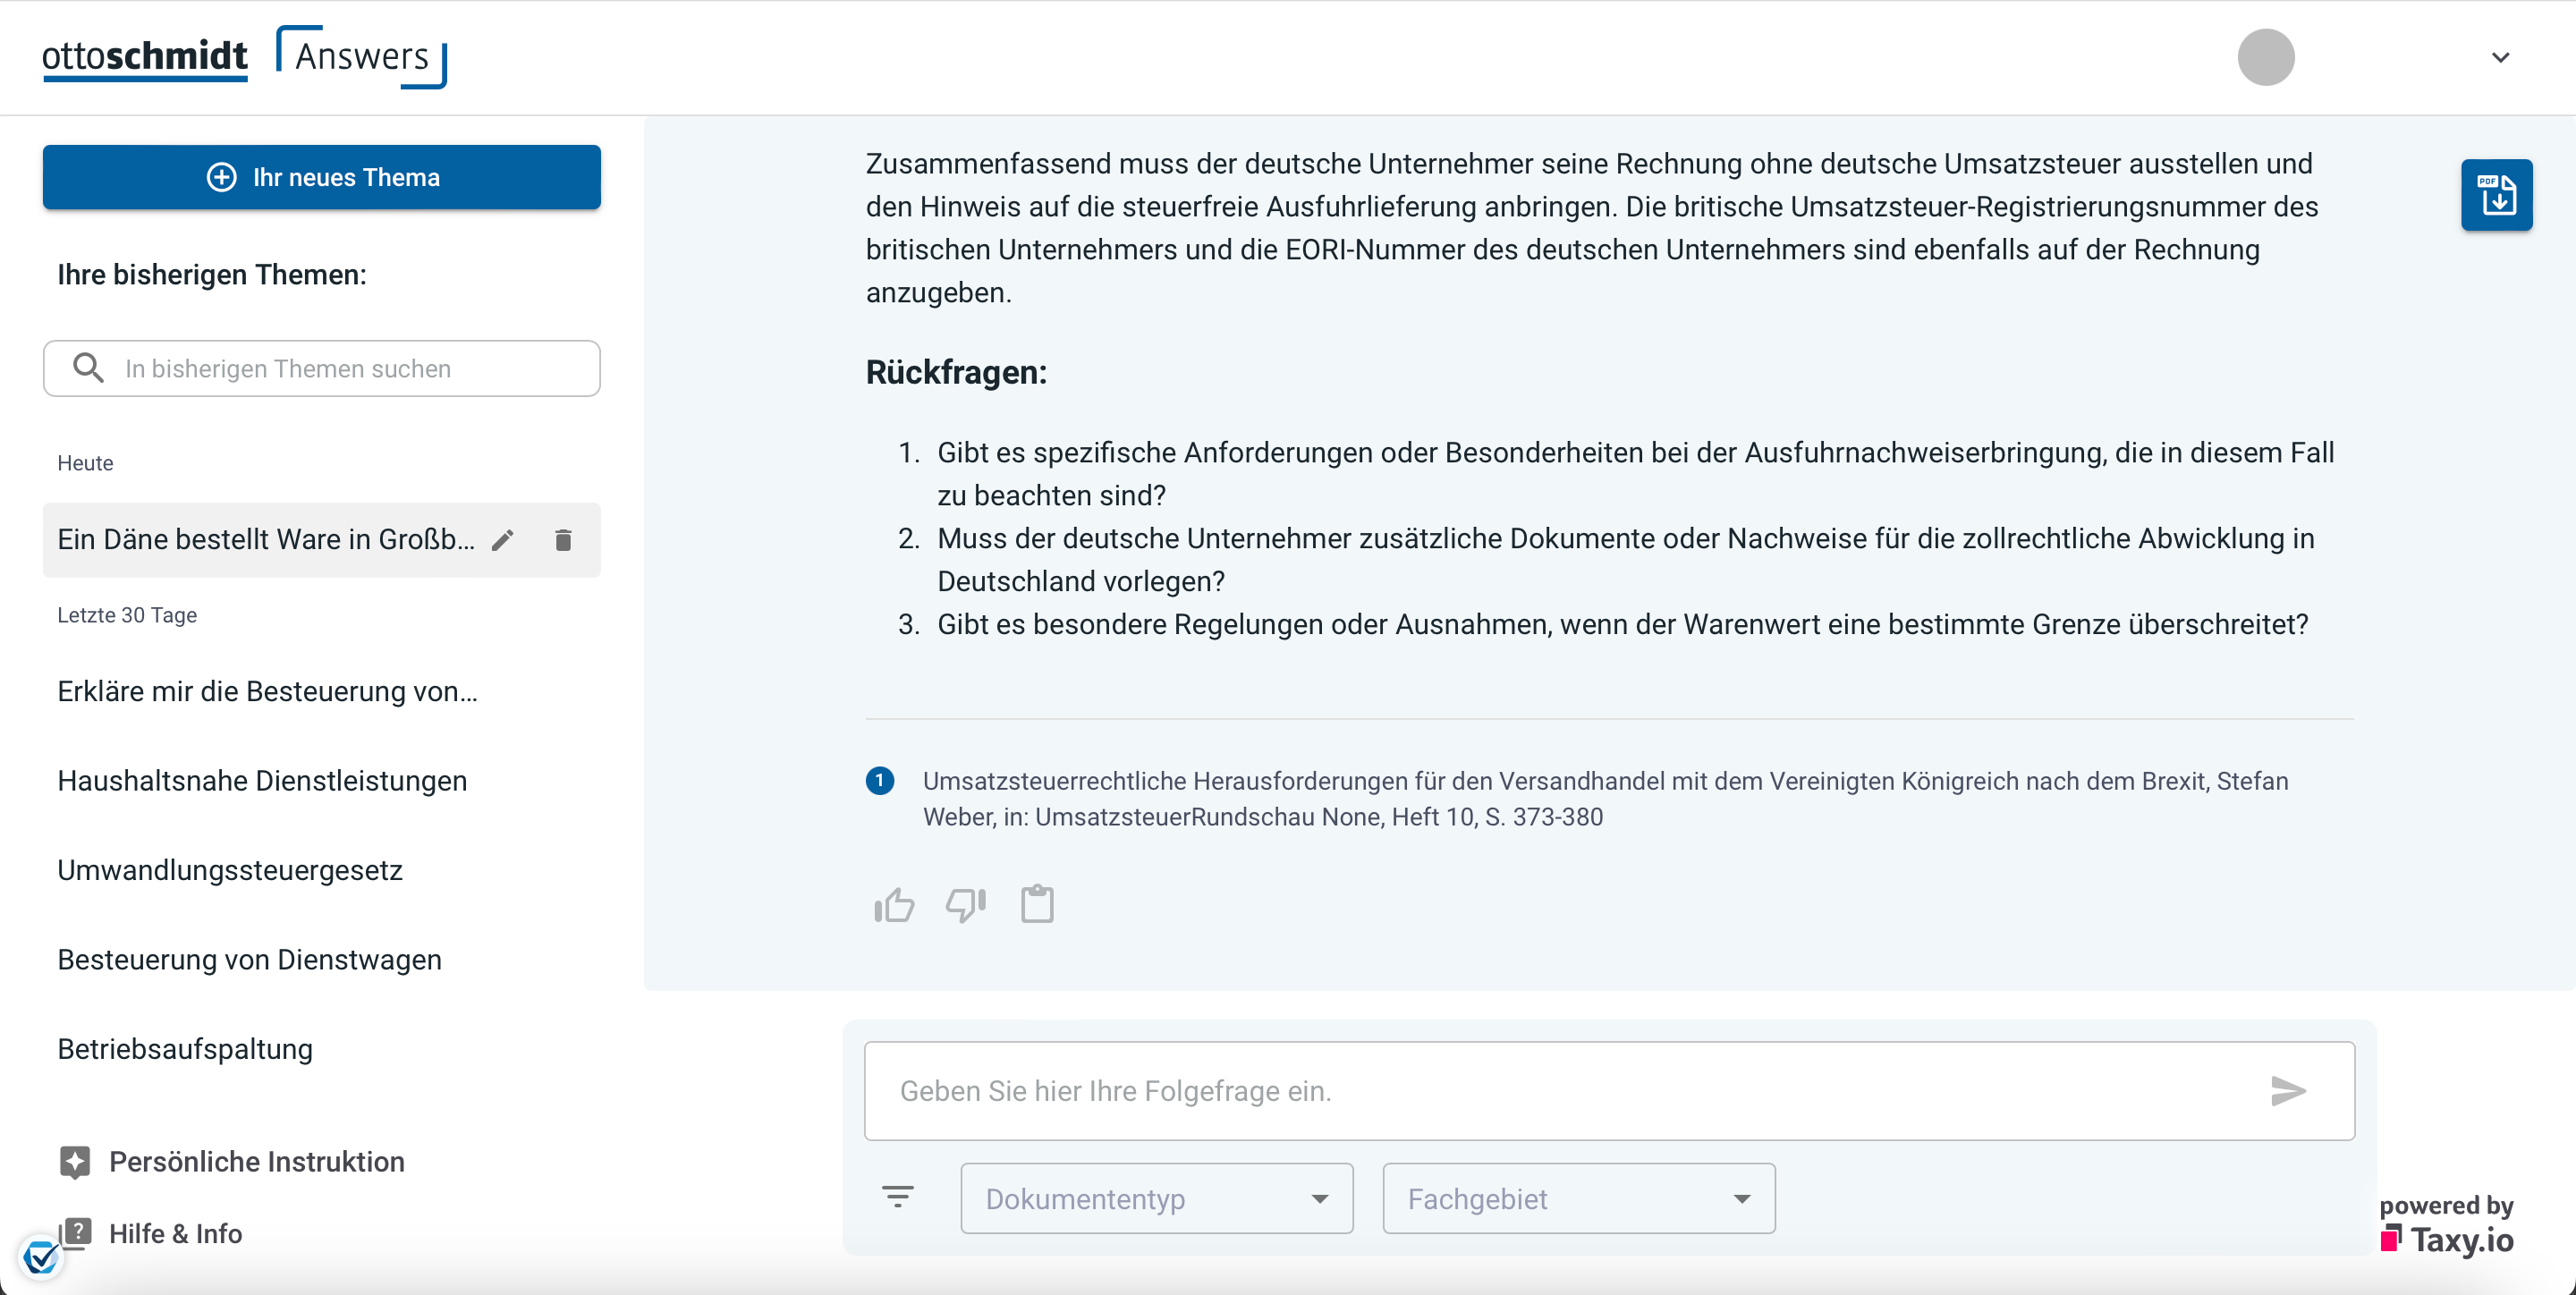Click the Rückfragen heading
The image size is (2576, 1295).
pyautogui.click(x=956, y=372)
